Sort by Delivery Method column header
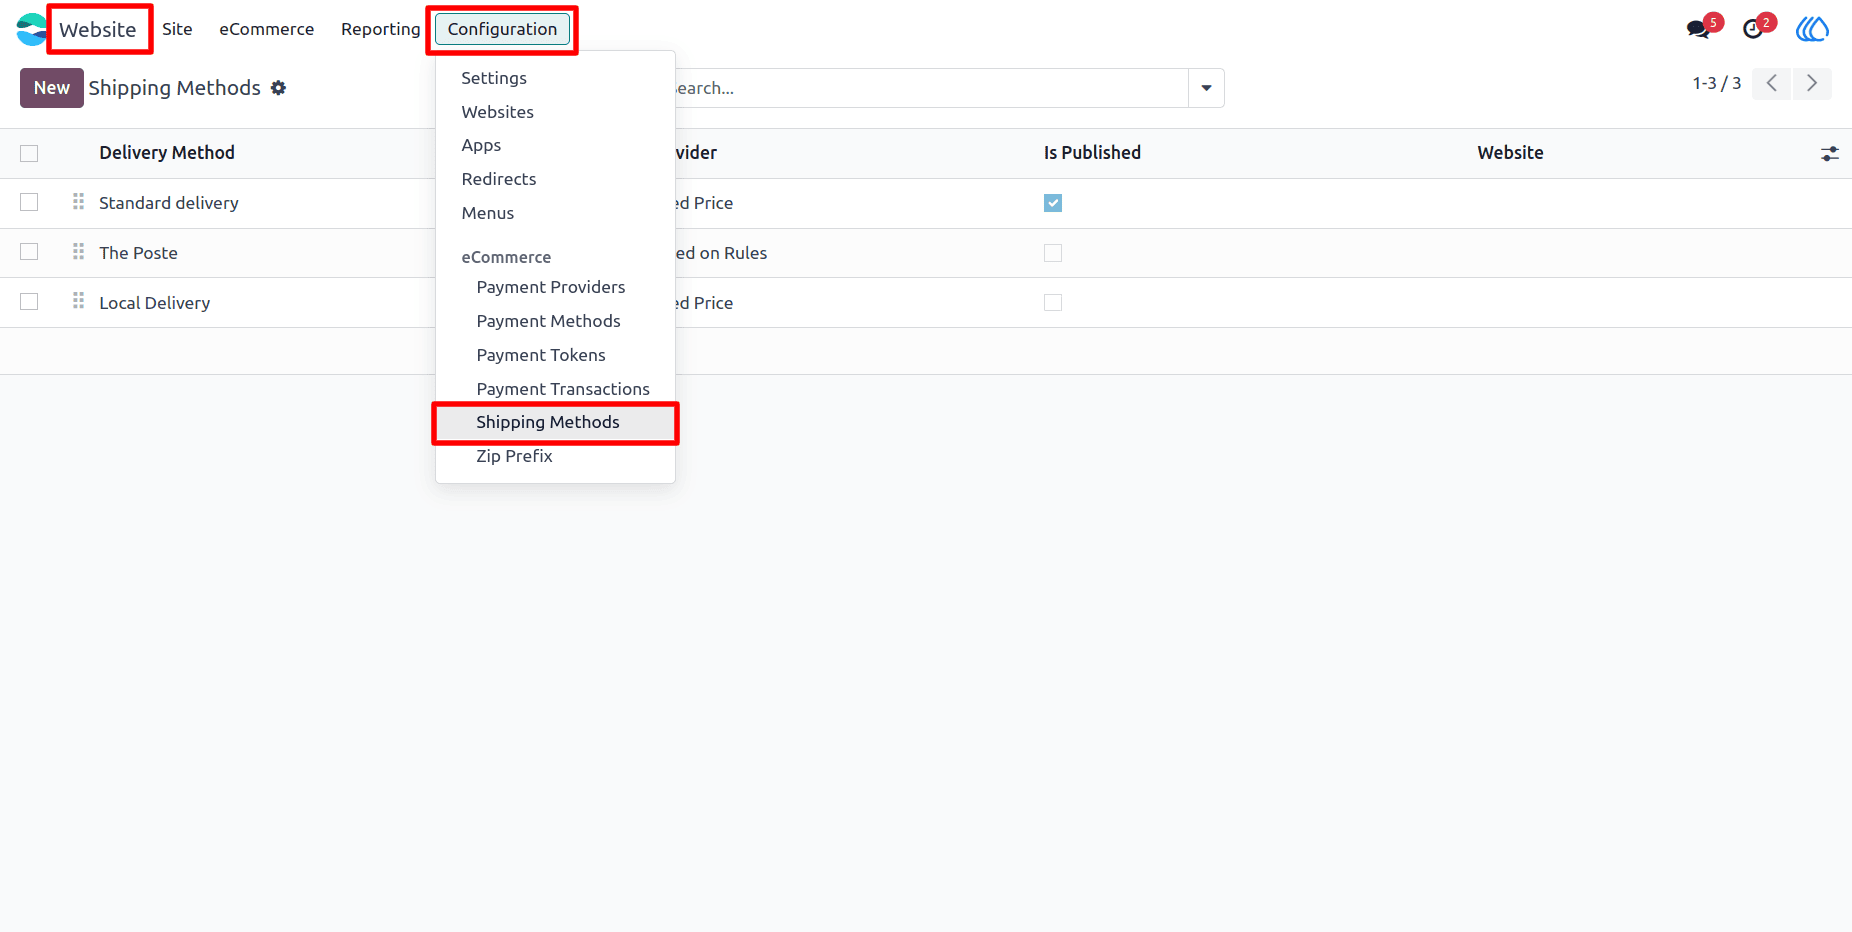1852x932 pixels. (x=167, y=153)
